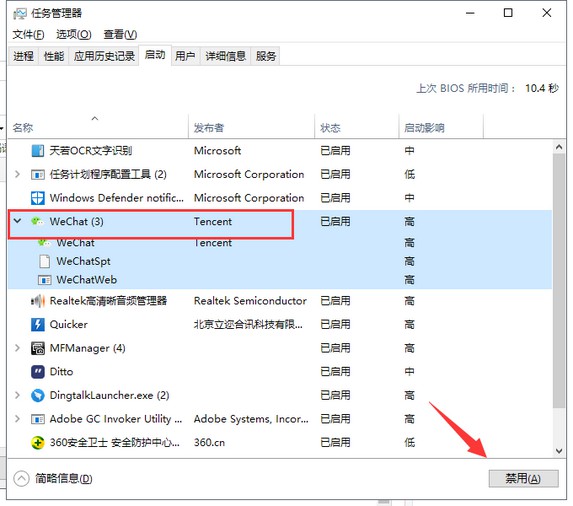Click the DingtalkLauncher.exe blue icon

(x=38, y=395)
